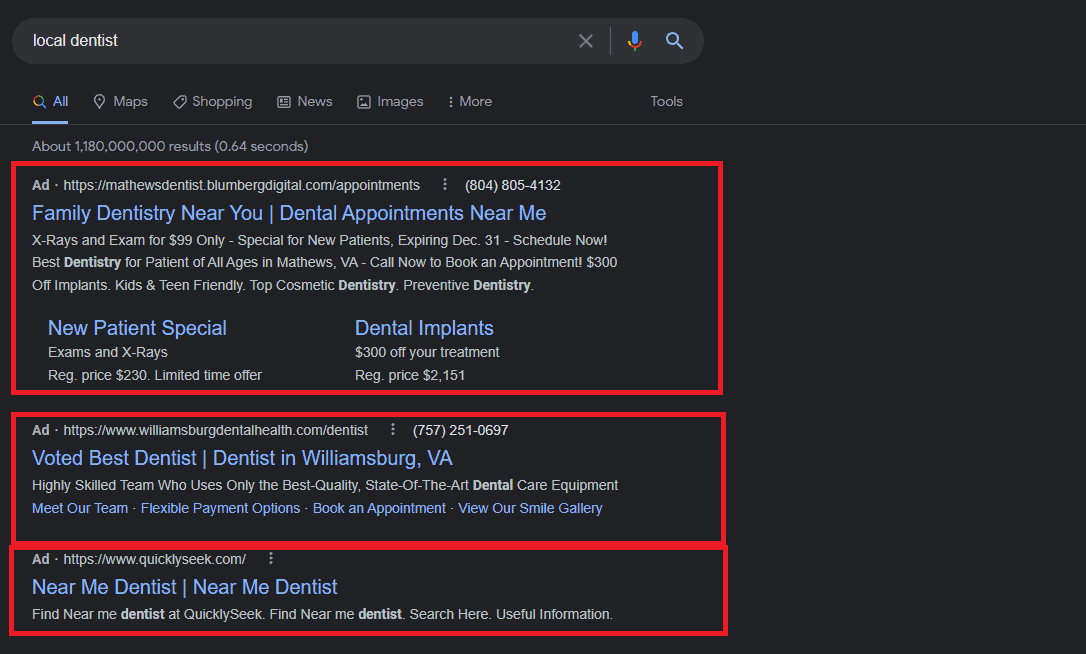Open Voted Best Dentist Williamsburg ad title
Viewport: 1086px width, 654px height.
point(242,458)
